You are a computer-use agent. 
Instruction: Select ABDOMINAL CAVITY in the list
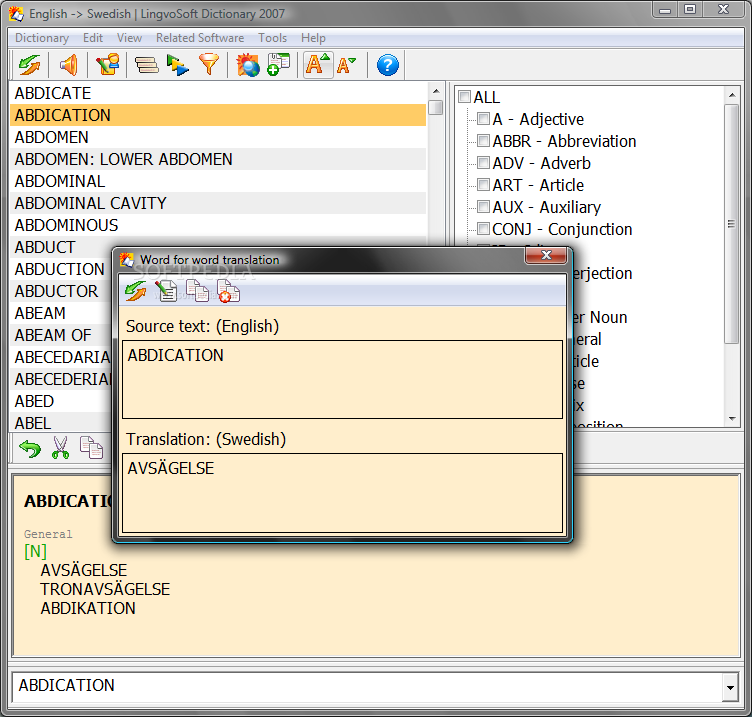click(x=218, y=203)
